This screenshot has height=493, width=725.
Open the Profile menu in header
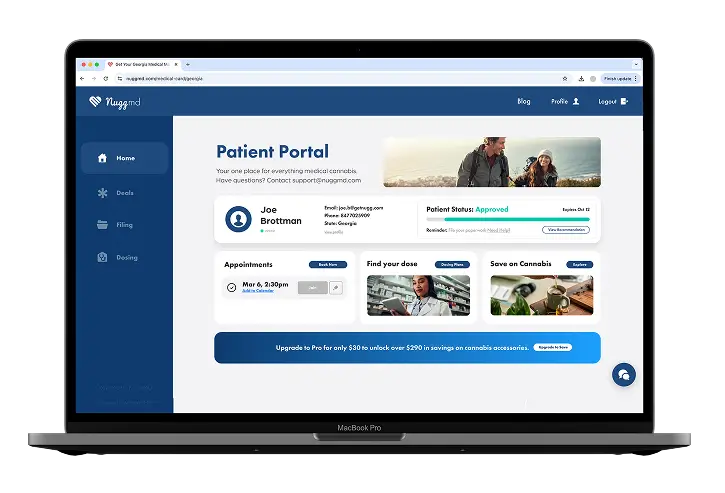pos(565,101)
